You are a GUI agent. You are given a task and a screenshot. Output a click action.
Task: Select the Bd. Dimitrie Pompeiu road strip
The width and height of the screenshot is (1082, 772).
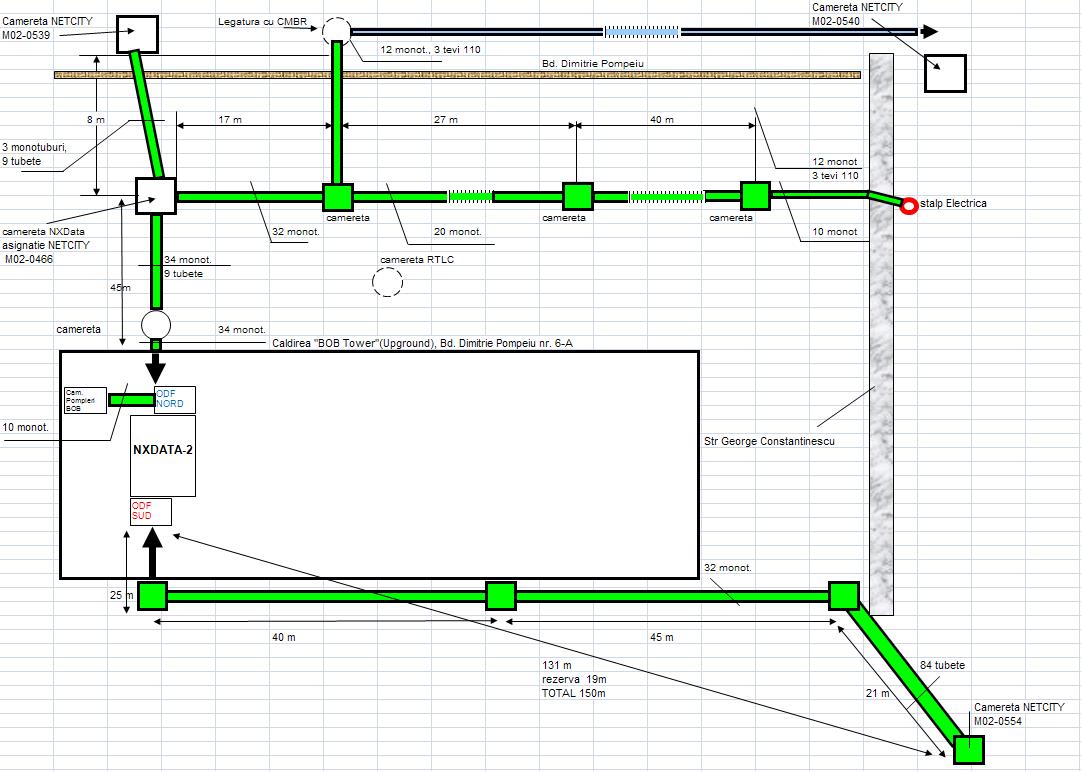pyautogui.click(x=456, y=75)
